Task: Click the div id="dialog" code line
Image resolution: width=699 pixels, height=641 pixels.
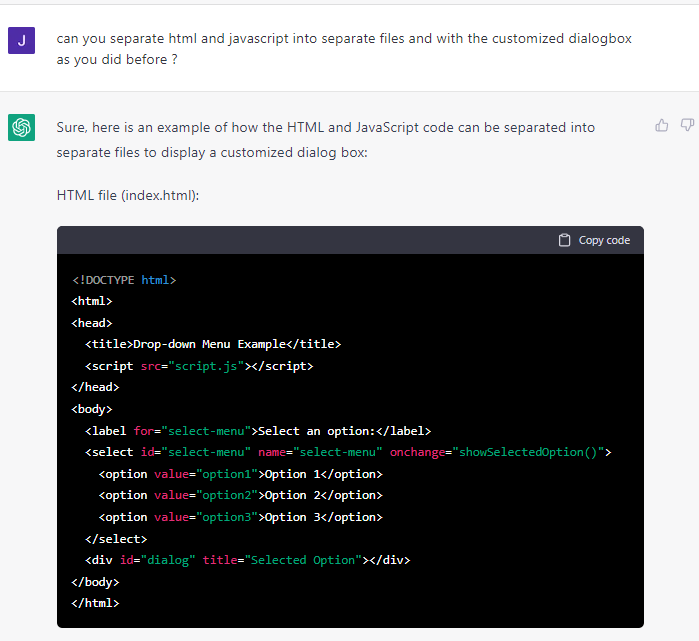Action: pyautogui.click(x=248, y=560)
